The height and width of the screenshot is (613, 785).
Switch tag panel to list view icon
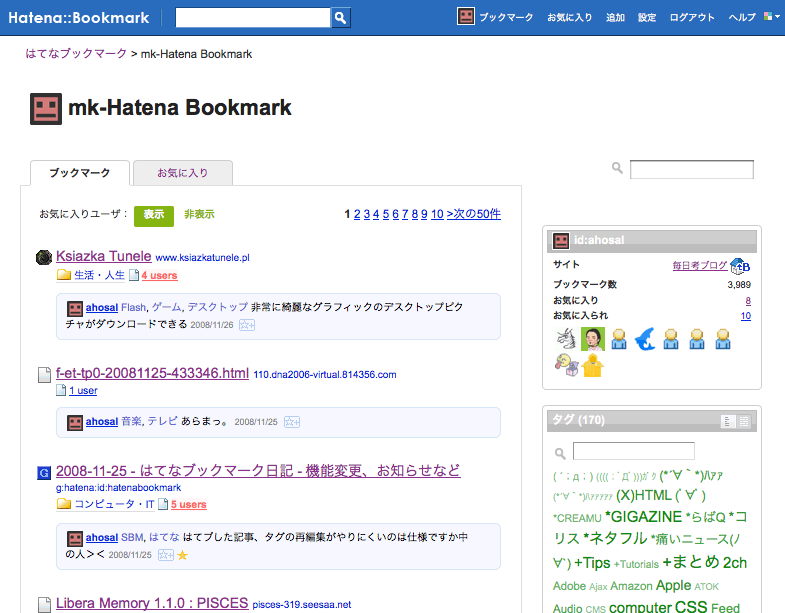click(727, 422)
